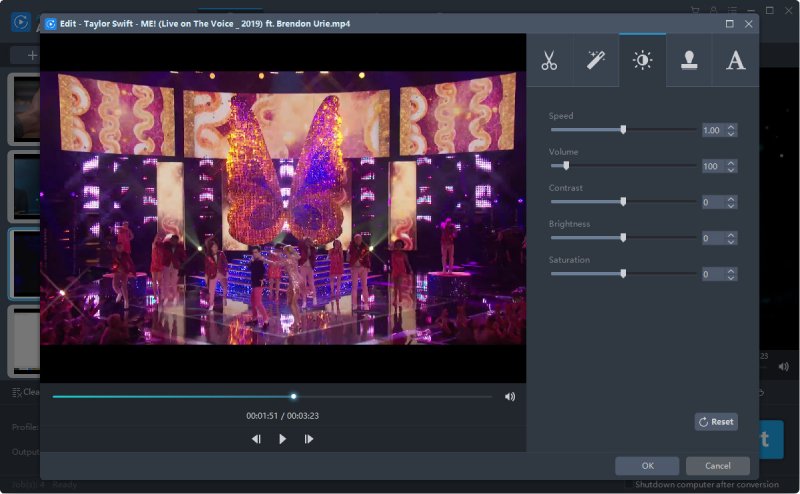The width and height of the screenshot is (800, 494).
Task: Click the Speed slider handle
Action: click(x=623, y=130)
